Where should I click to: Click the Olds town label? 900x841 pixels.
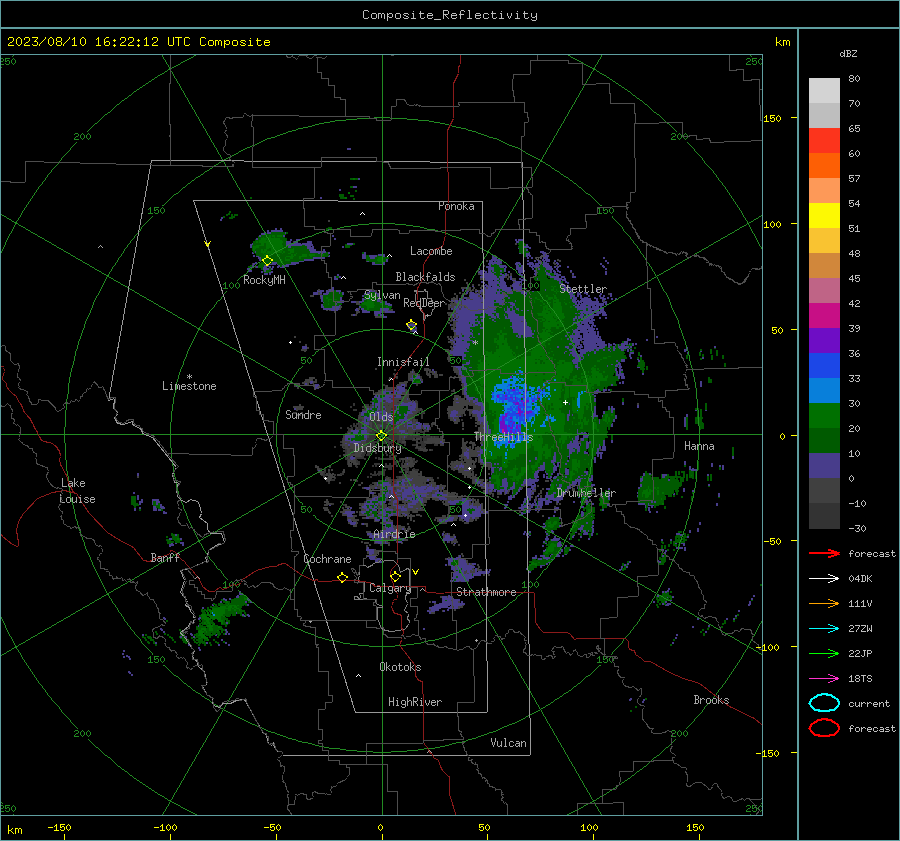[381, 417]
